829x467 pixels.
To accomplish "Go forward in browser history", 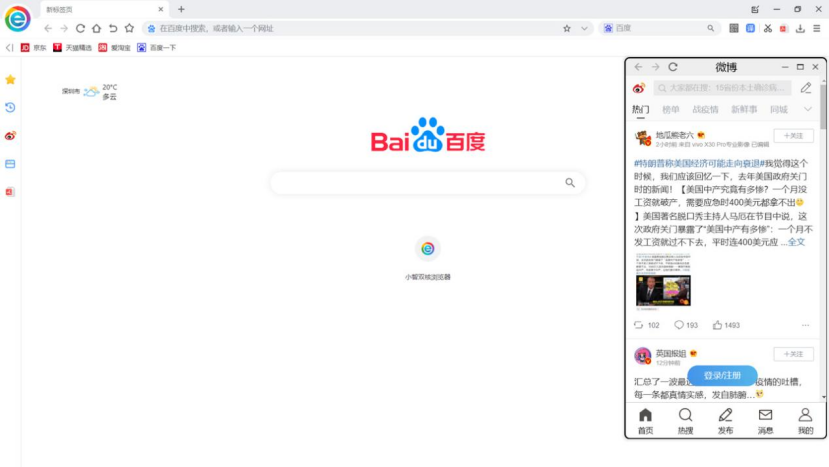I will [64, 29].
